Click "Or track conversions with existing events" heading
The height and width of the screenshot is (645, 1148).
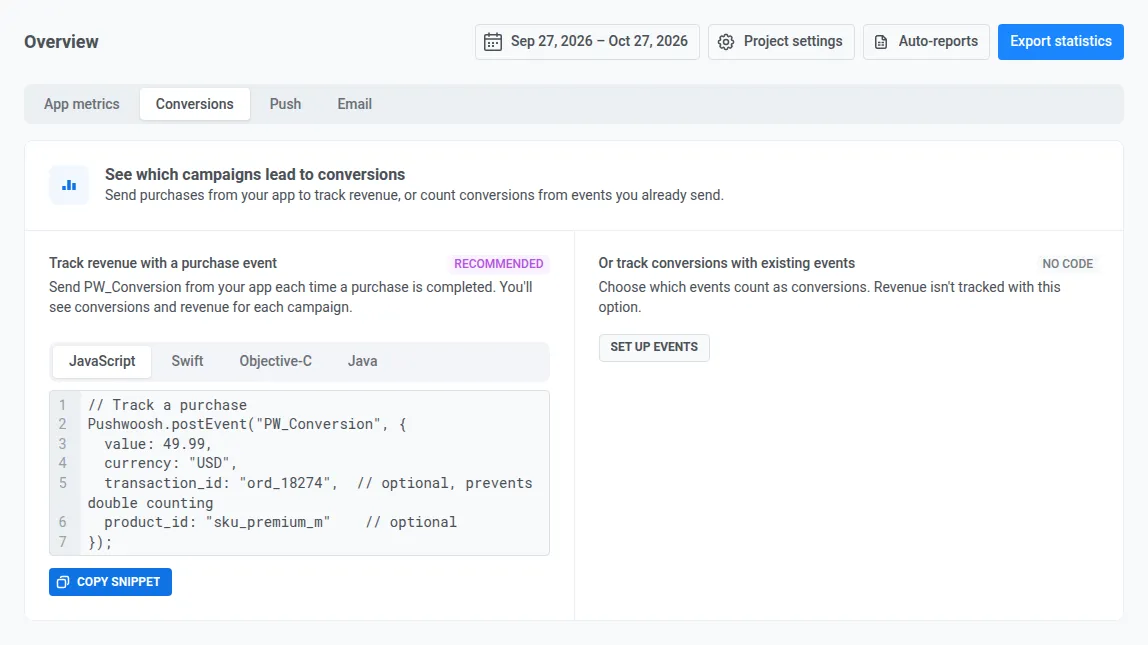click(x=726, y=263)
